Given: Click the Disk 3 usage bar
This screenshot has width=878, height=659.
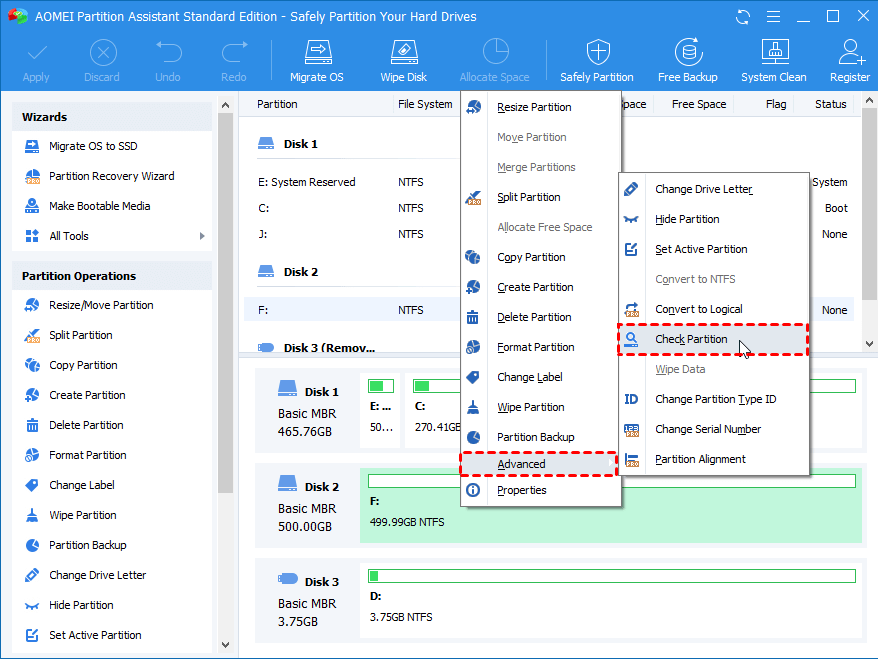Looking at the screenshot, I should [611, 576].
